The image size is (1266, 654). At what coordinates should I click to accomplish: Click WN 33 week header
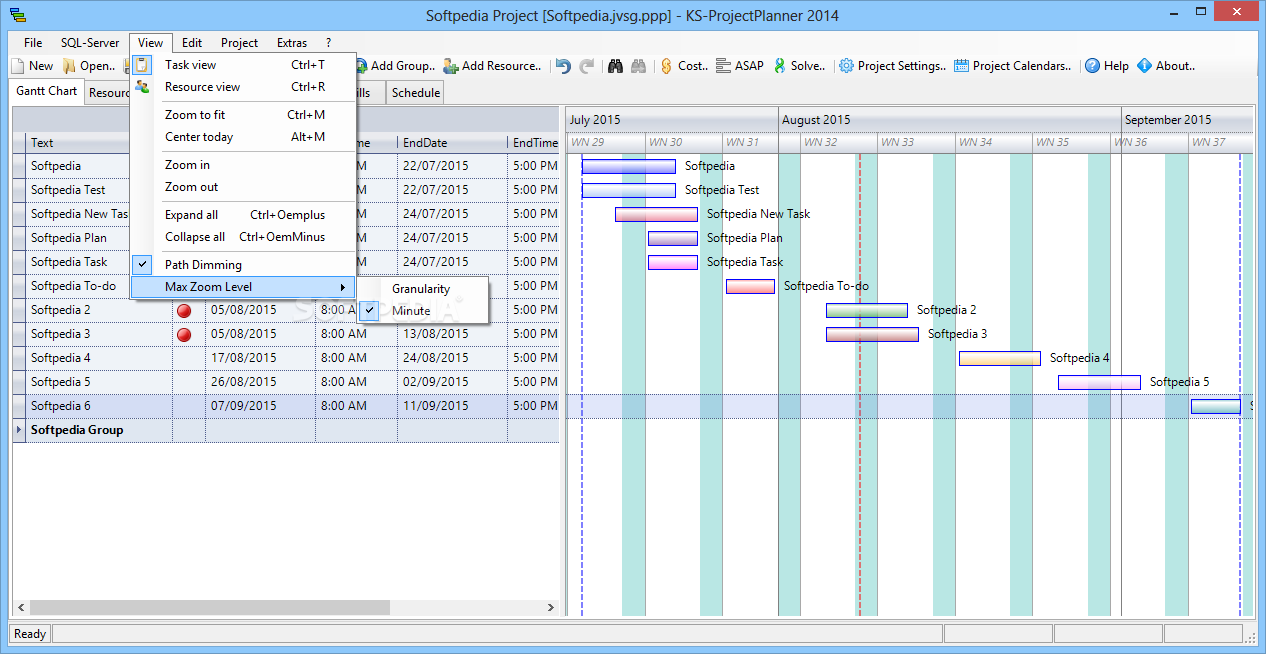915,142
